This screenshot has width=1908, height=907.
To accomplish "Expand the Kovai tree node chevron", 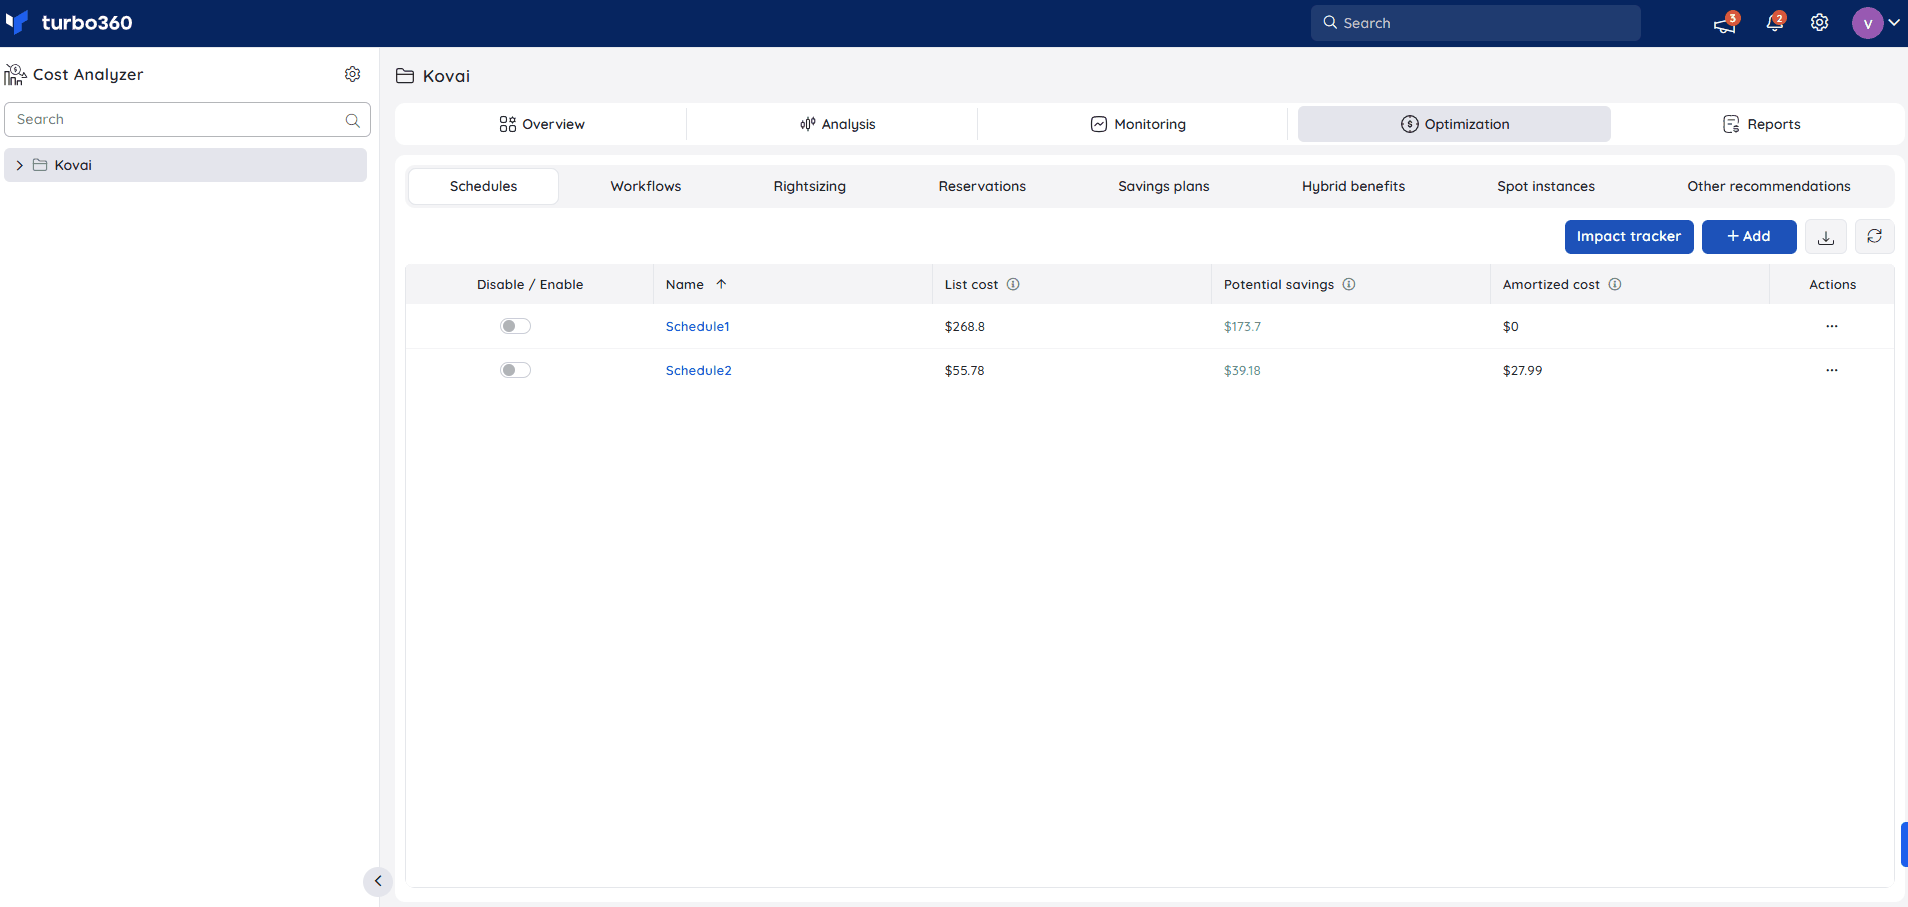I will (x=19, y=165).
